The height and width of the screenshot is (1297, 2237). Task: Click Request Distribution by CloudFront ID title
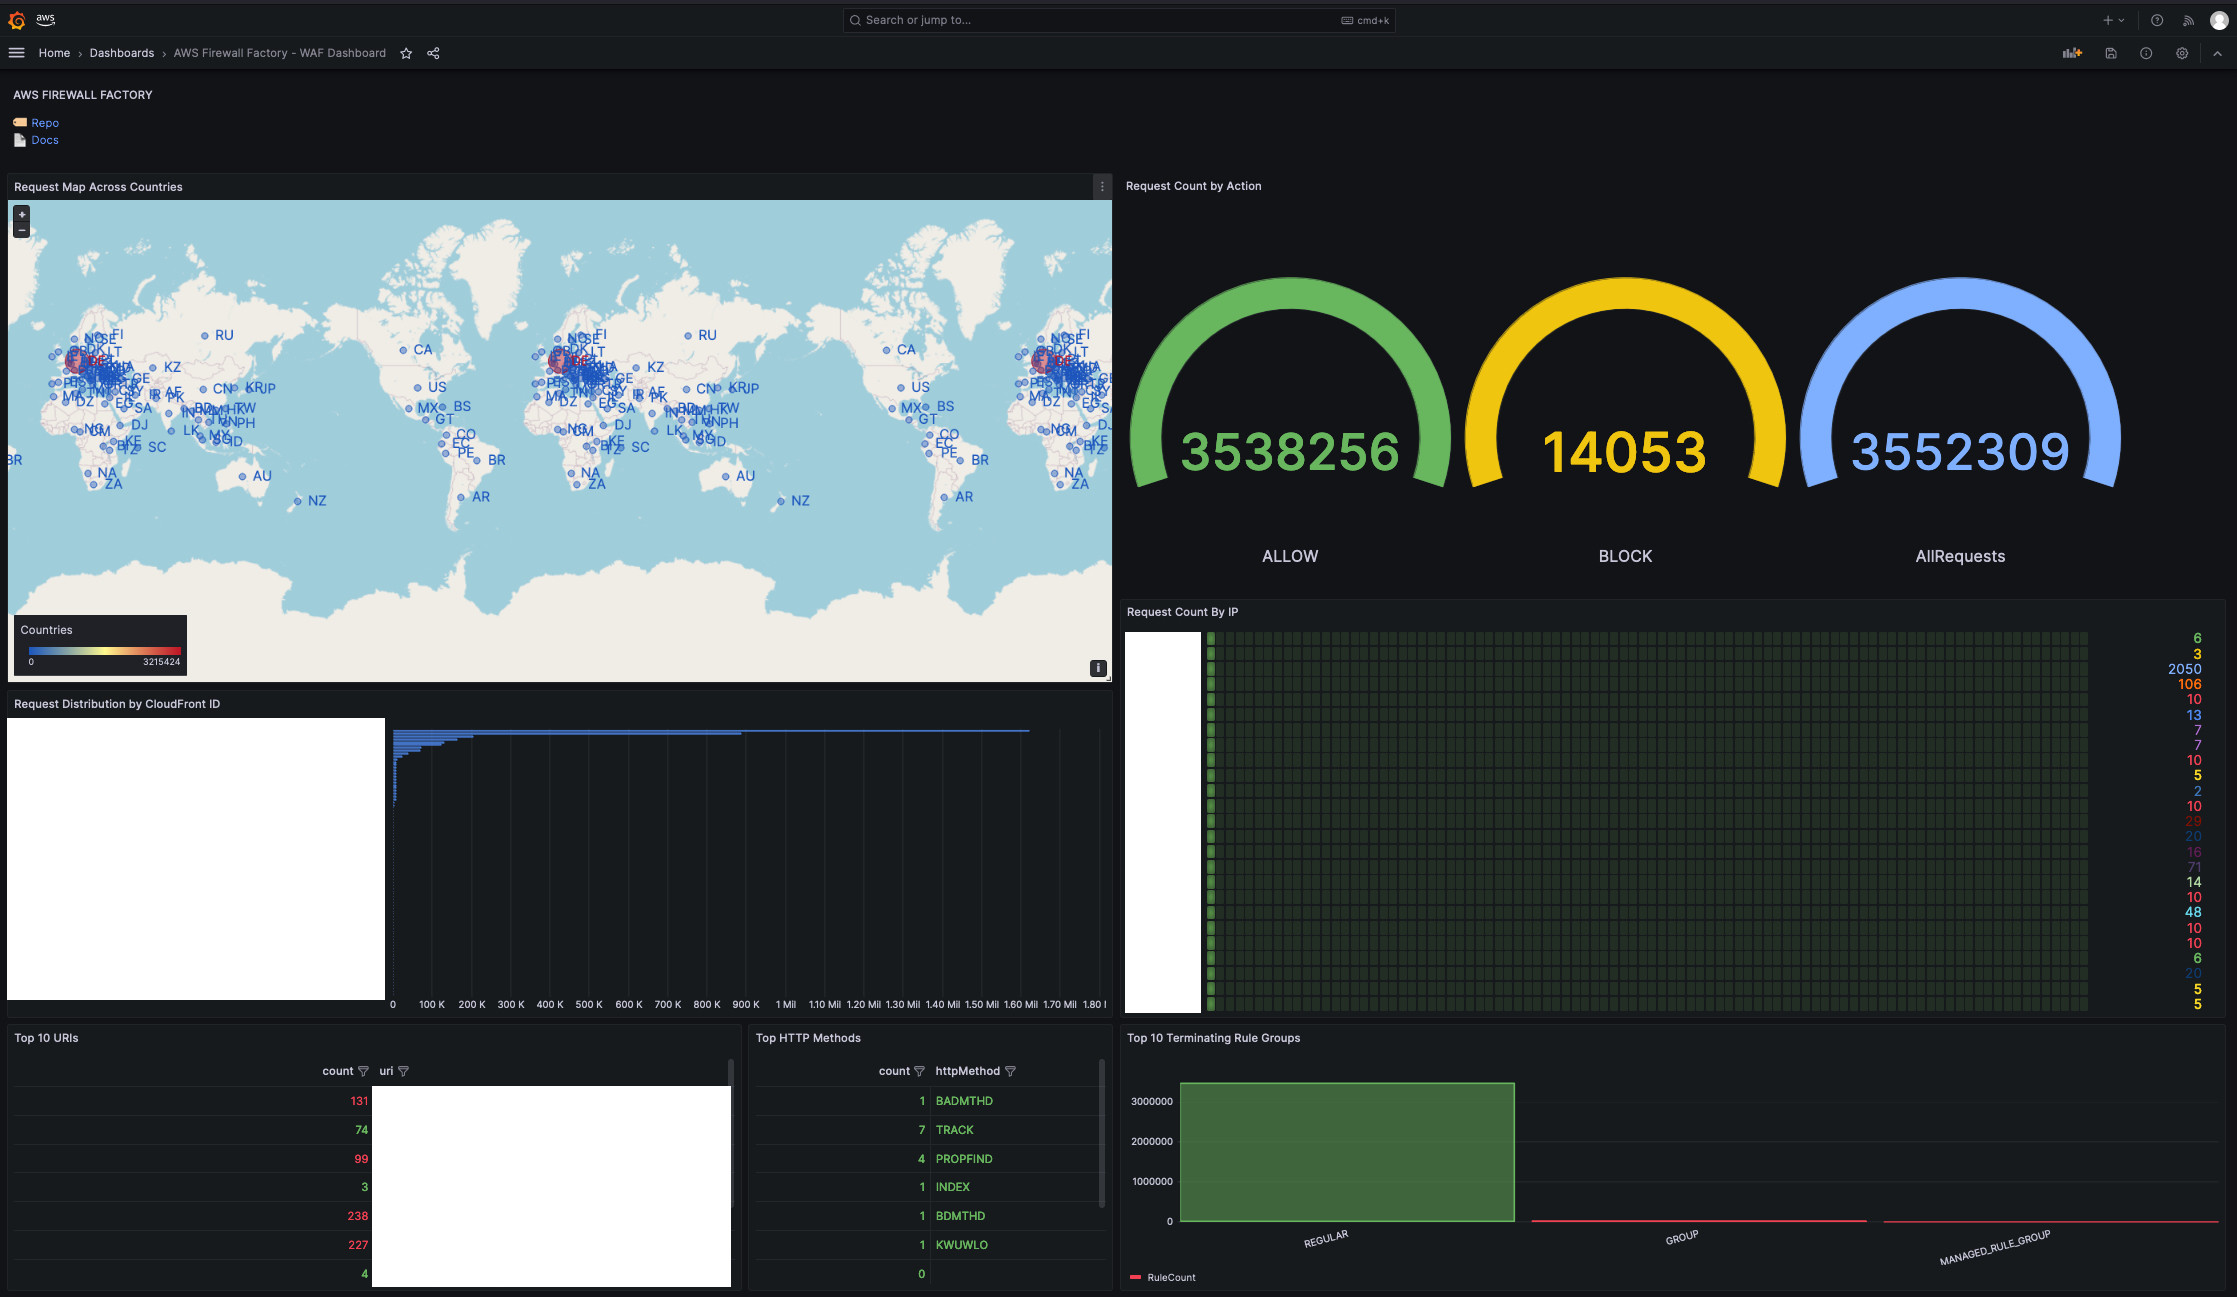click(x=117, y=704)
